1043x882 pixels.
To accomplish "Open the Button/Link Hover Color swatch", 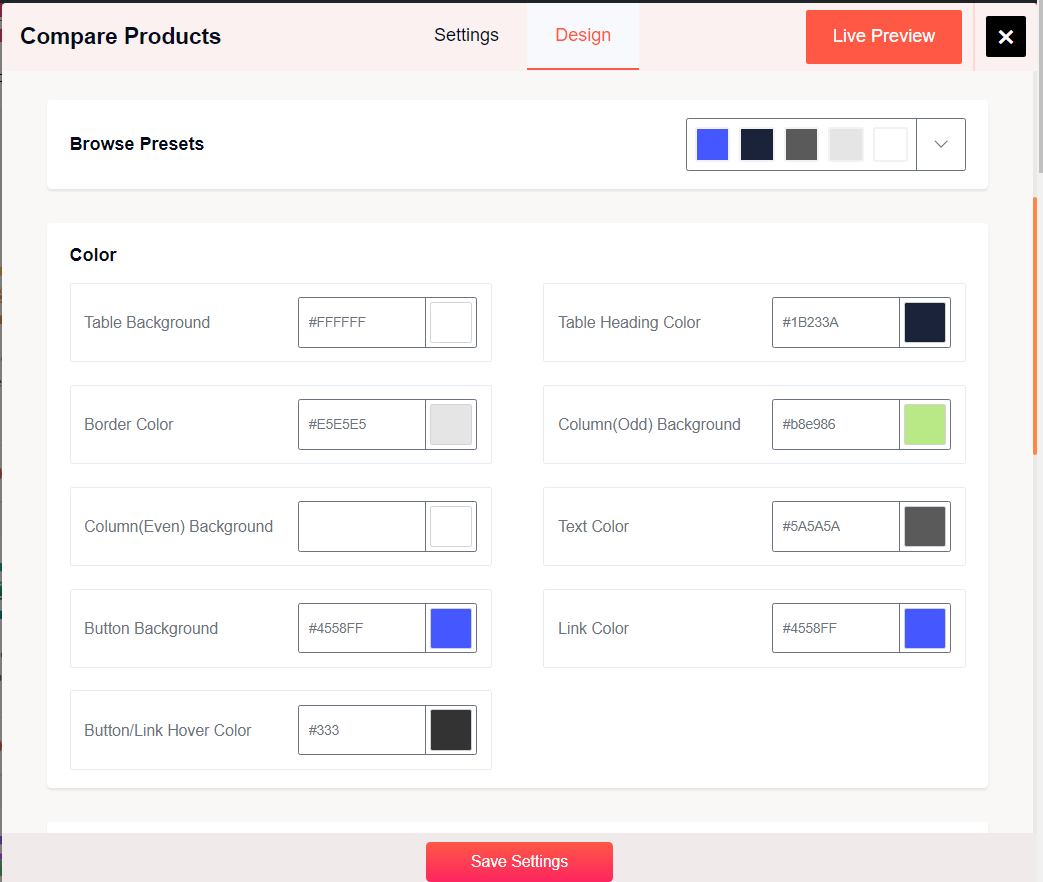I will coord(451,730).
